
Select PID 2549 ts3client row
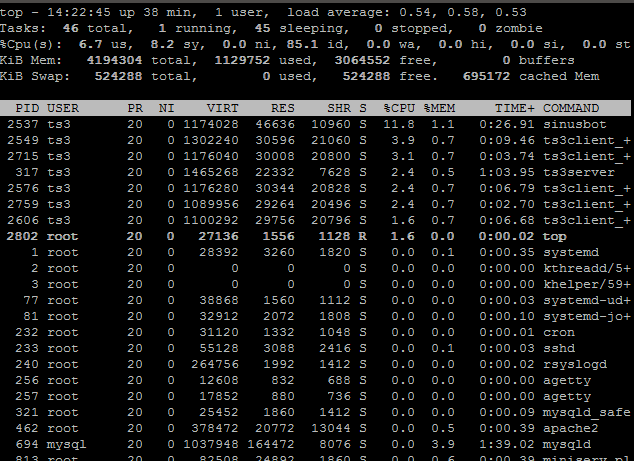315,140
